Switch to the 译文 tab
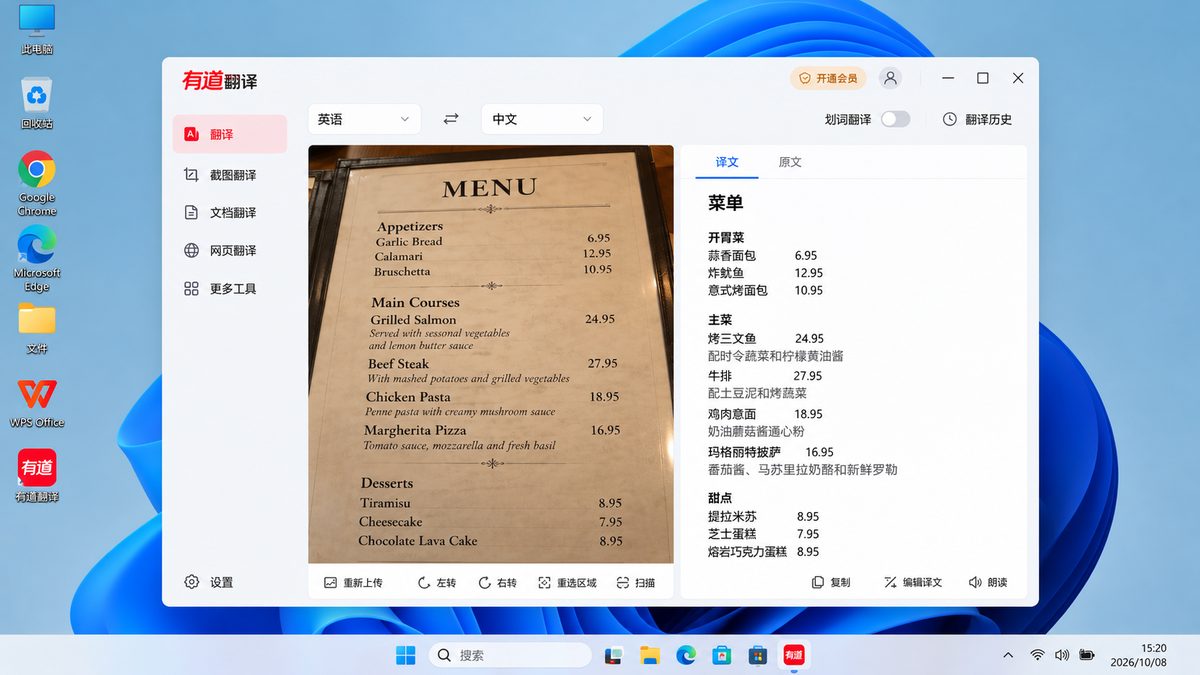The width and height of the screenshot is (1200, 675). (727, 162)
